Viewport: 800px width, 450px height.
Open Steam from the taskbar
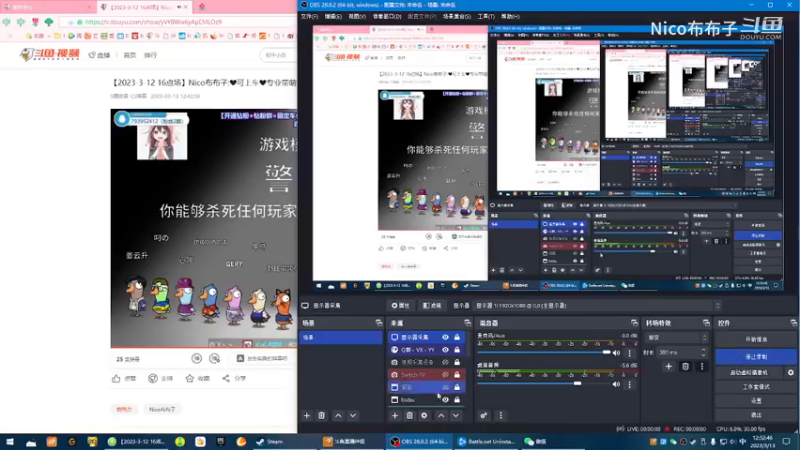[270, 441]
